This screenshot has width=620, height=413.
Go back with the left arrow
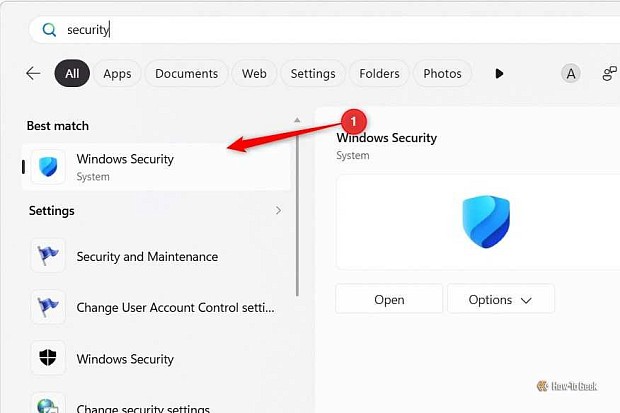point(33,73)
